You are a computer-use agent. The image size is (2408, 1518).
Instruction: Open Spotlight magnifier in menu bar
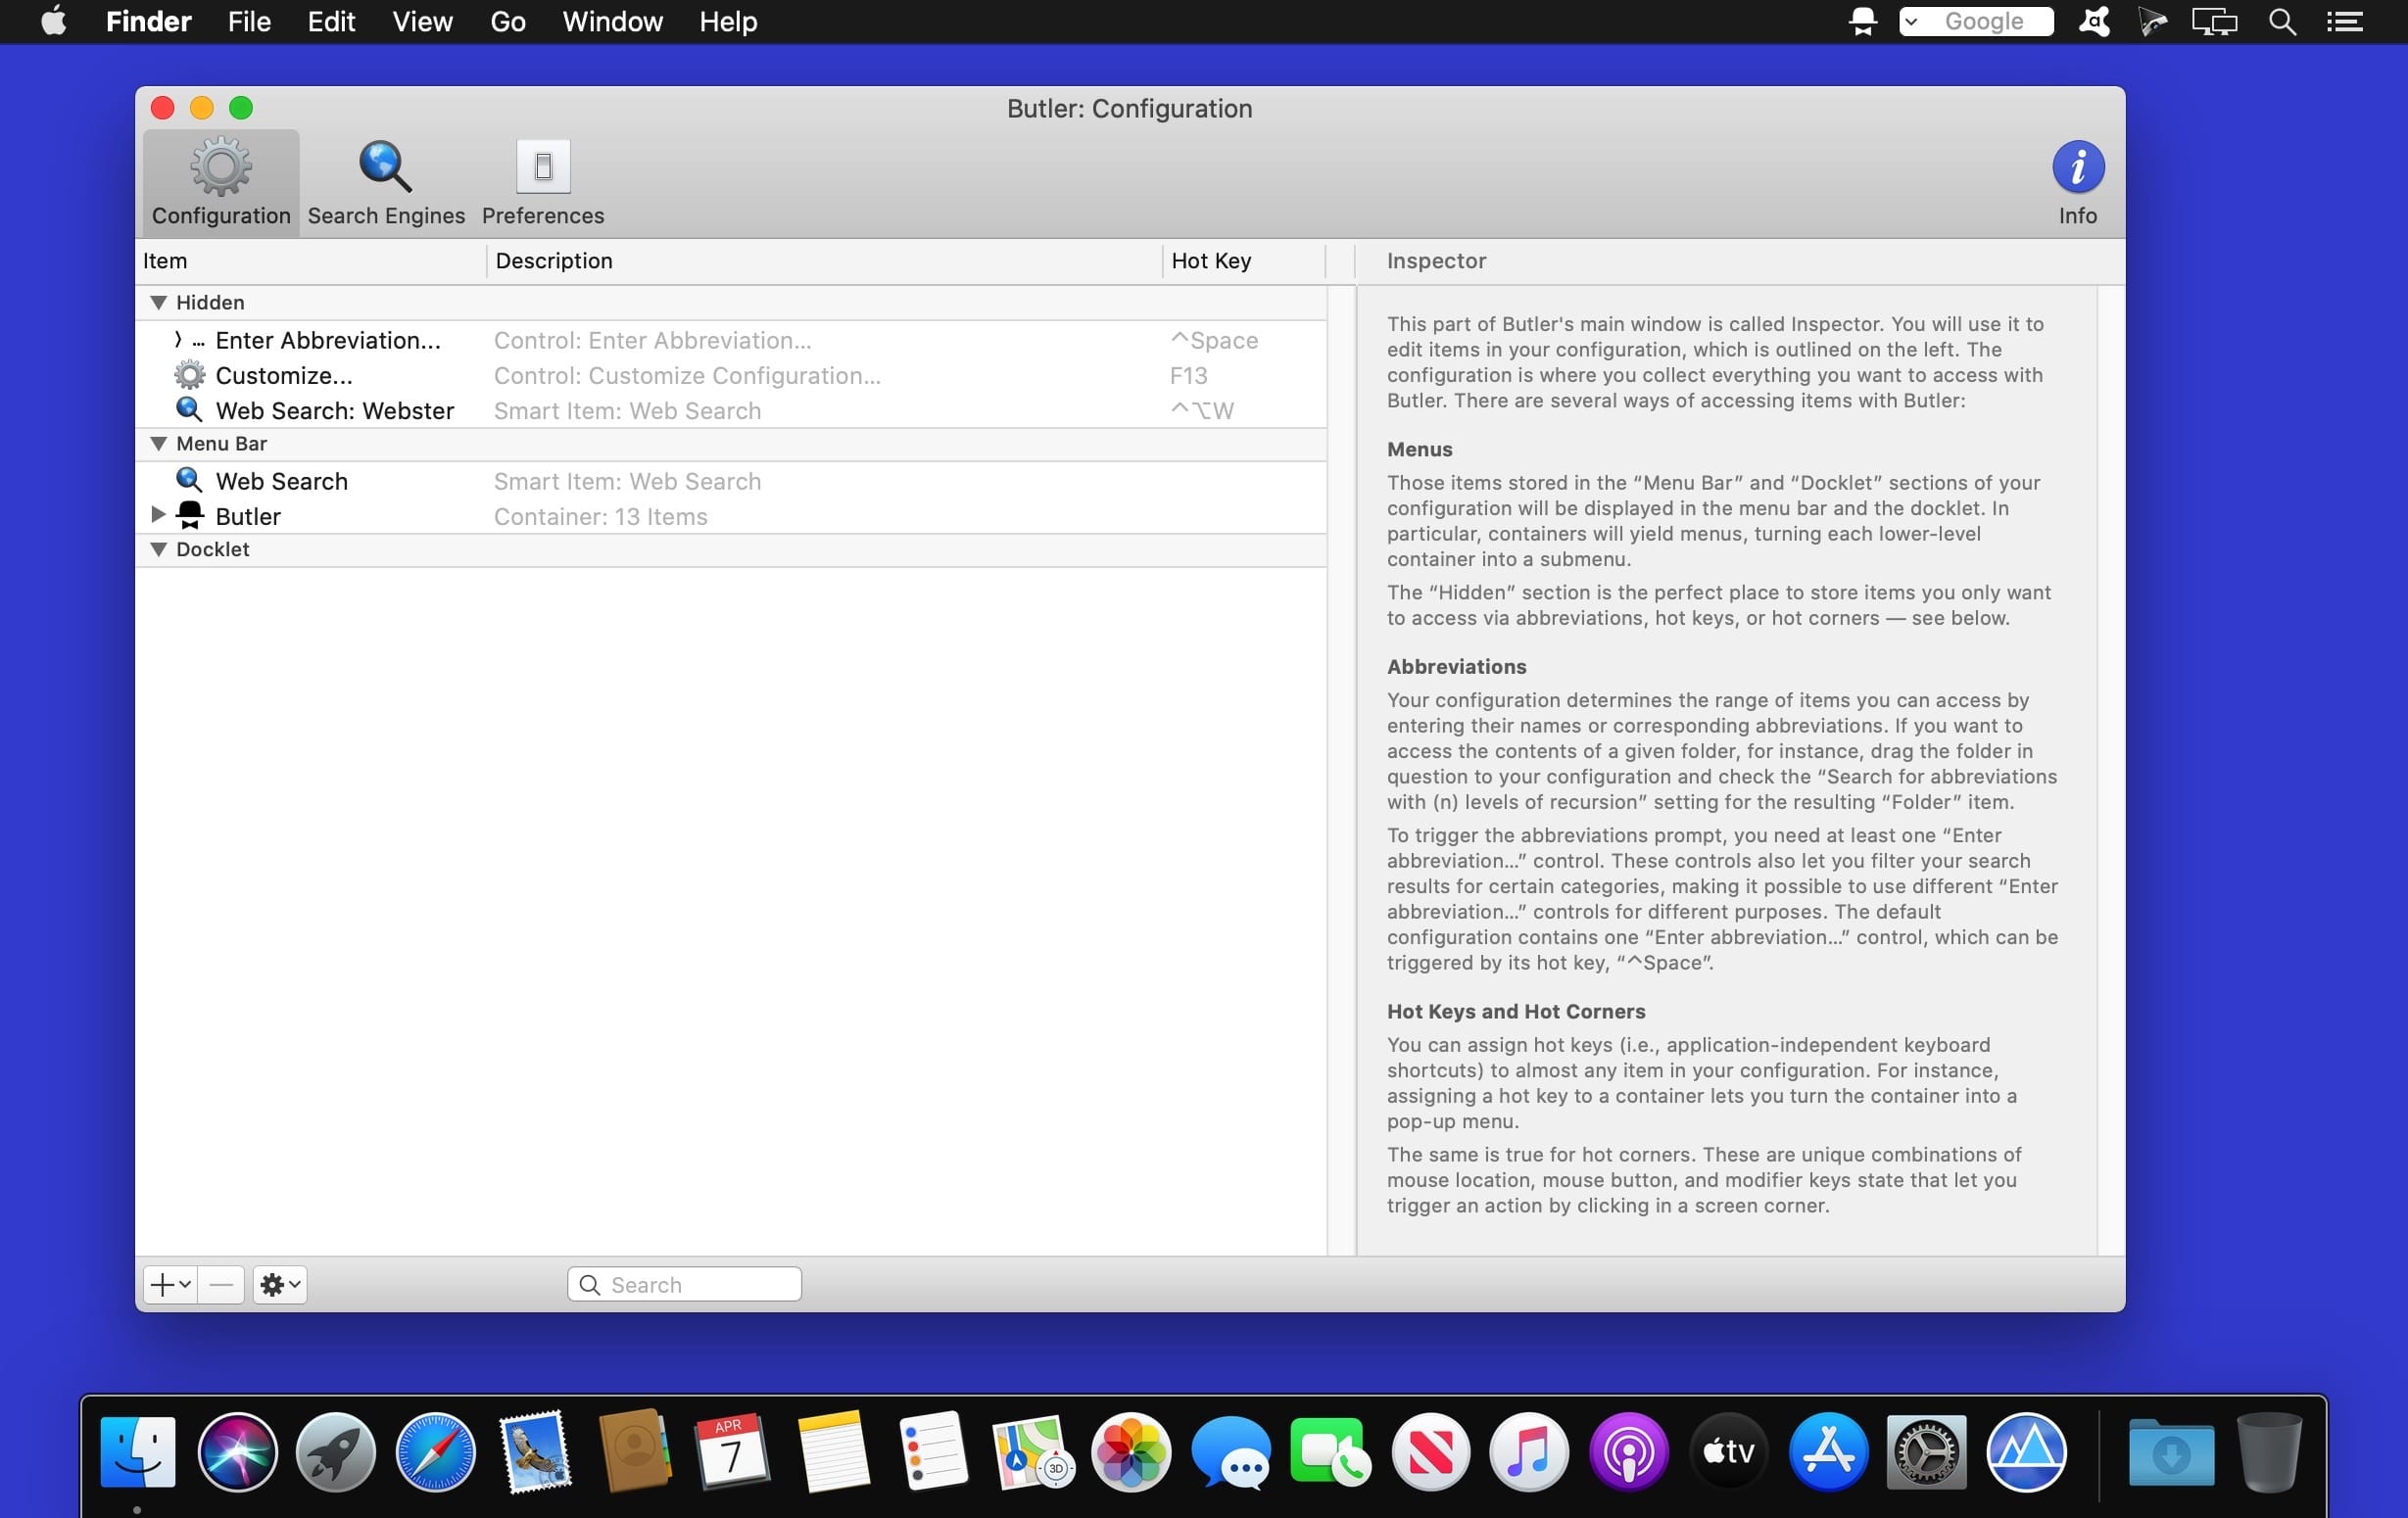click(2281, 21)
